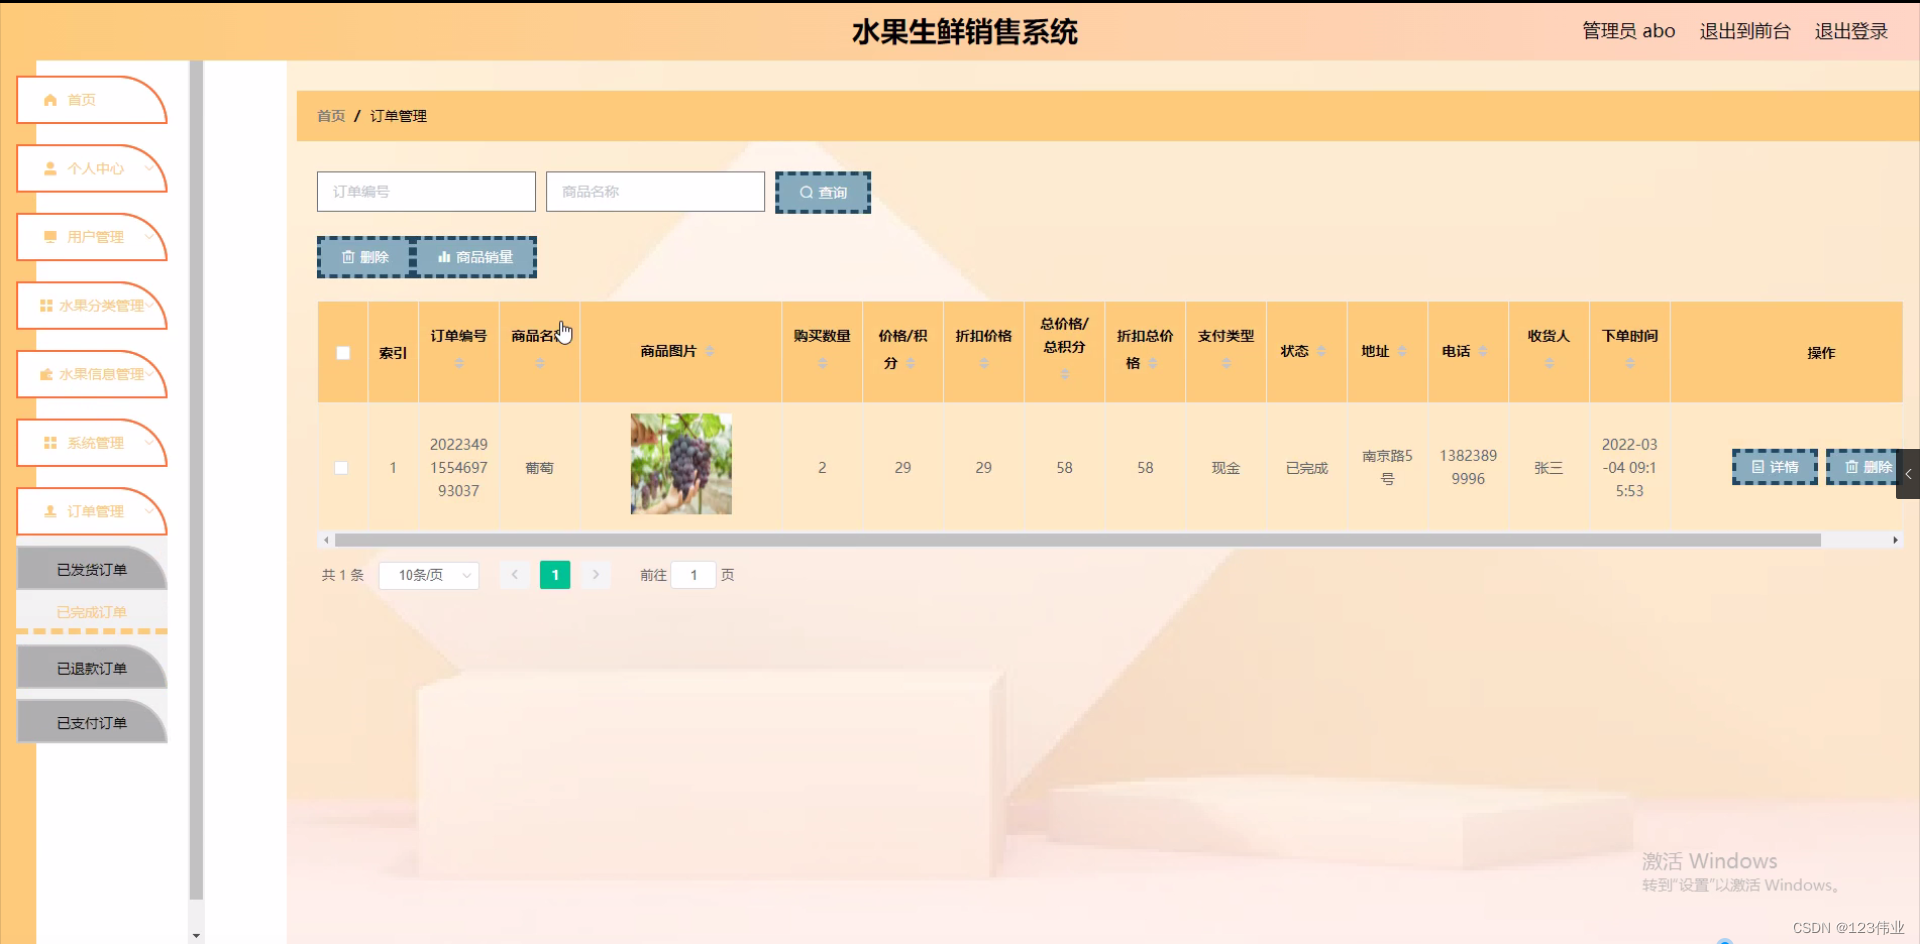This screenshot has height=944, width=1920.
Task: Click the 订单编号 search input field
Action: (426, 191)
